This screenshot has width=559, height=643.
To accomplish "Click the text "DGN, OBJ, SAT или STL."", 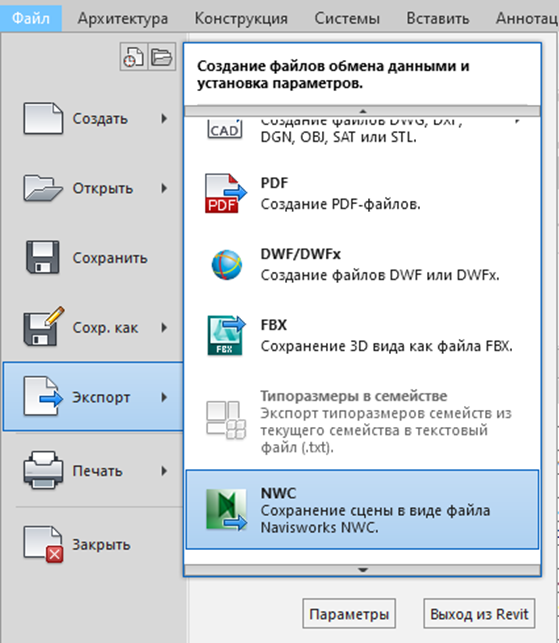I will coord(338,137).
